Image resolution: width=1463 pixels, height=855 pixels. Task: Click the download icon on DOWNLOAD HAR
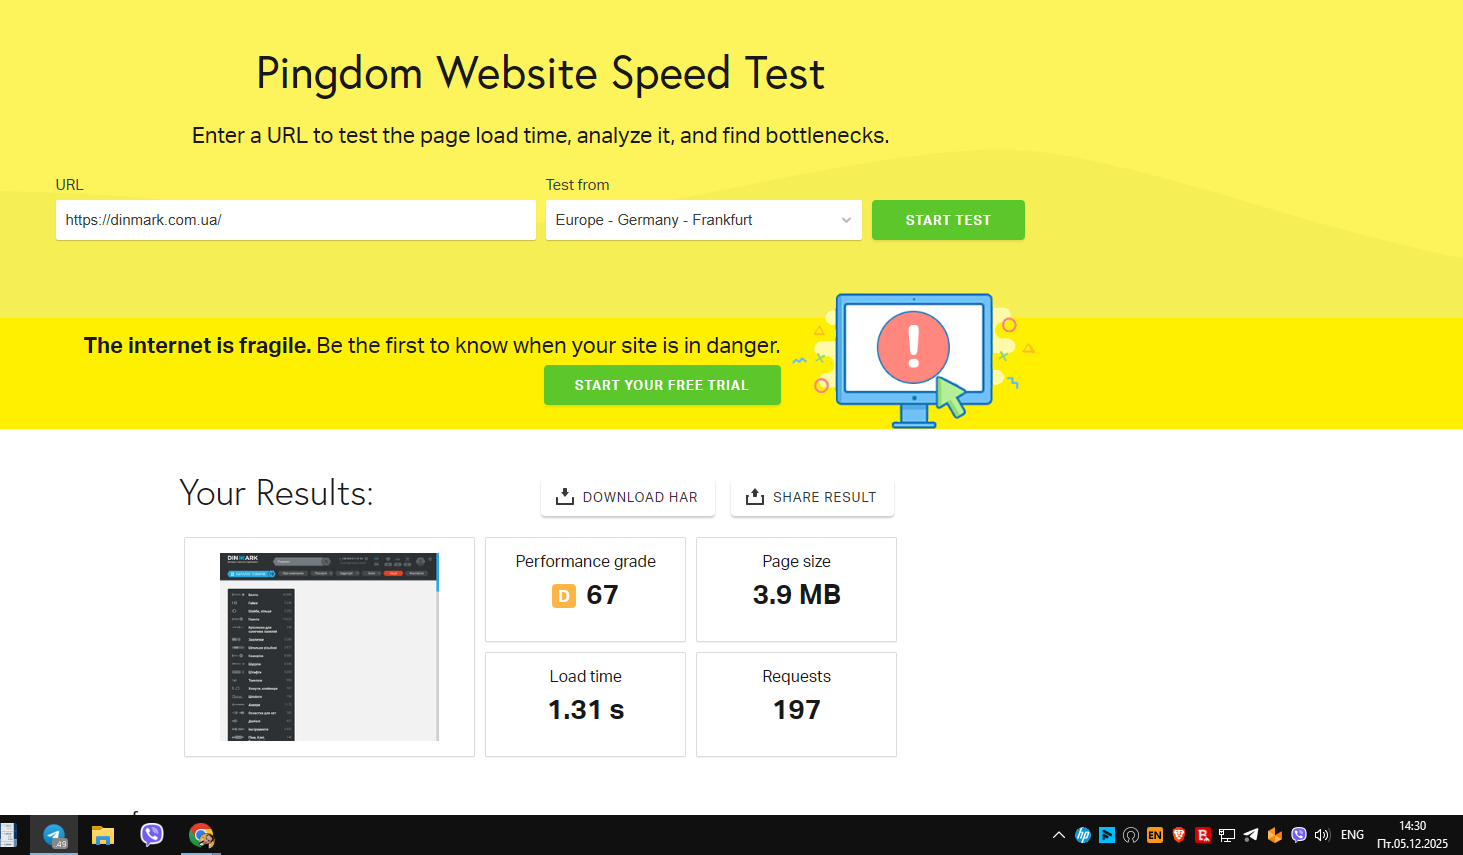(x=565, y=497)
